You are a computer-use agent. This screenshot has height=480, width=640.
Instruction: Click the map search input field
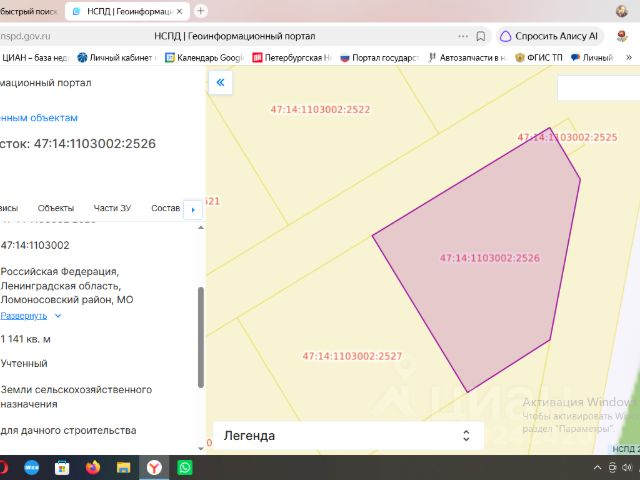click(599, 88)
